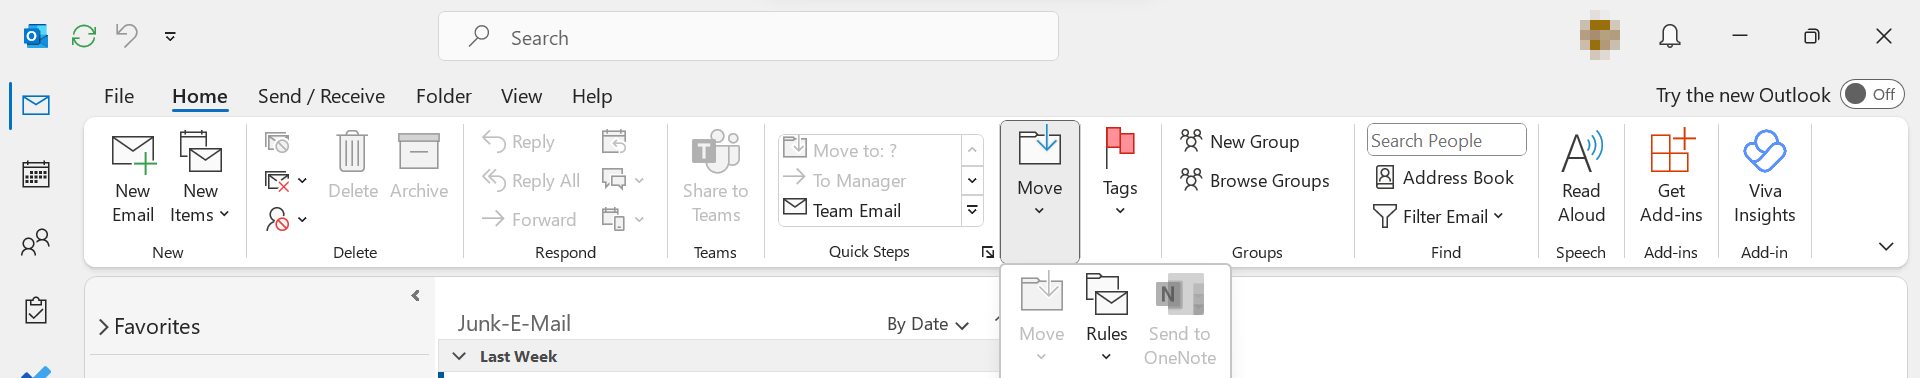Collapse the Last Week message group

(460, 356)
